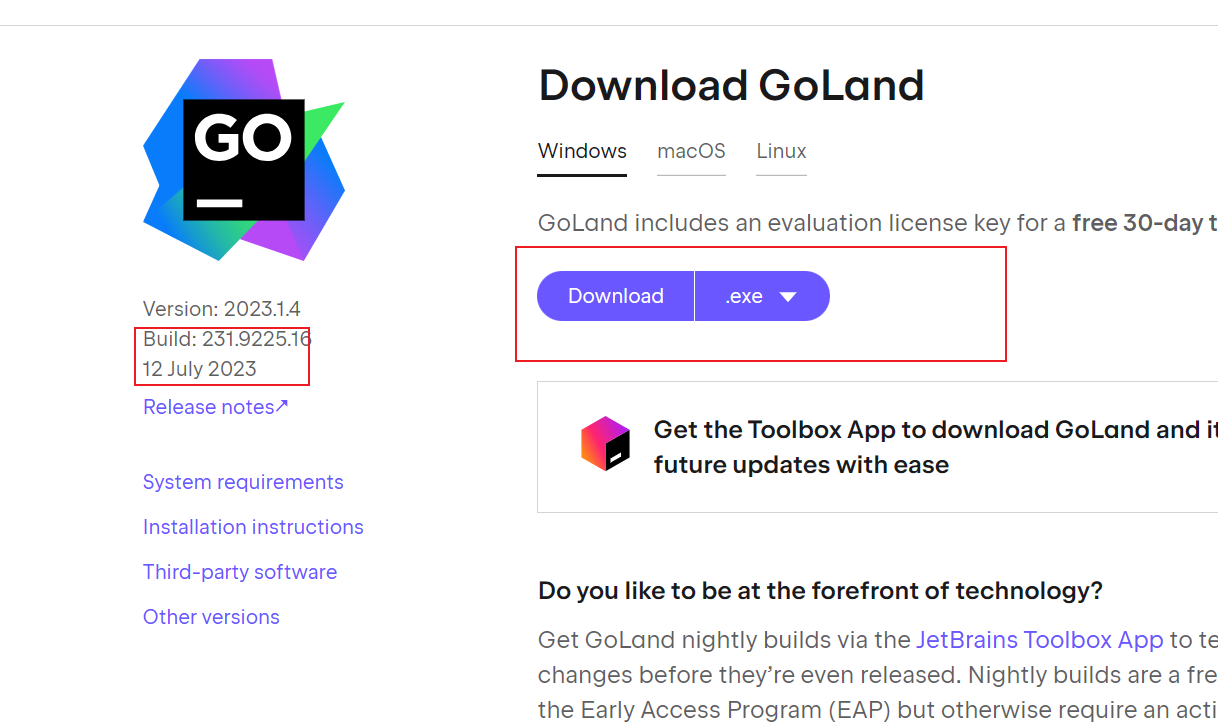Viewport: 1218px width, 724px height.
Task: Click the forefront of technology heading
Action: coord(820,591)
